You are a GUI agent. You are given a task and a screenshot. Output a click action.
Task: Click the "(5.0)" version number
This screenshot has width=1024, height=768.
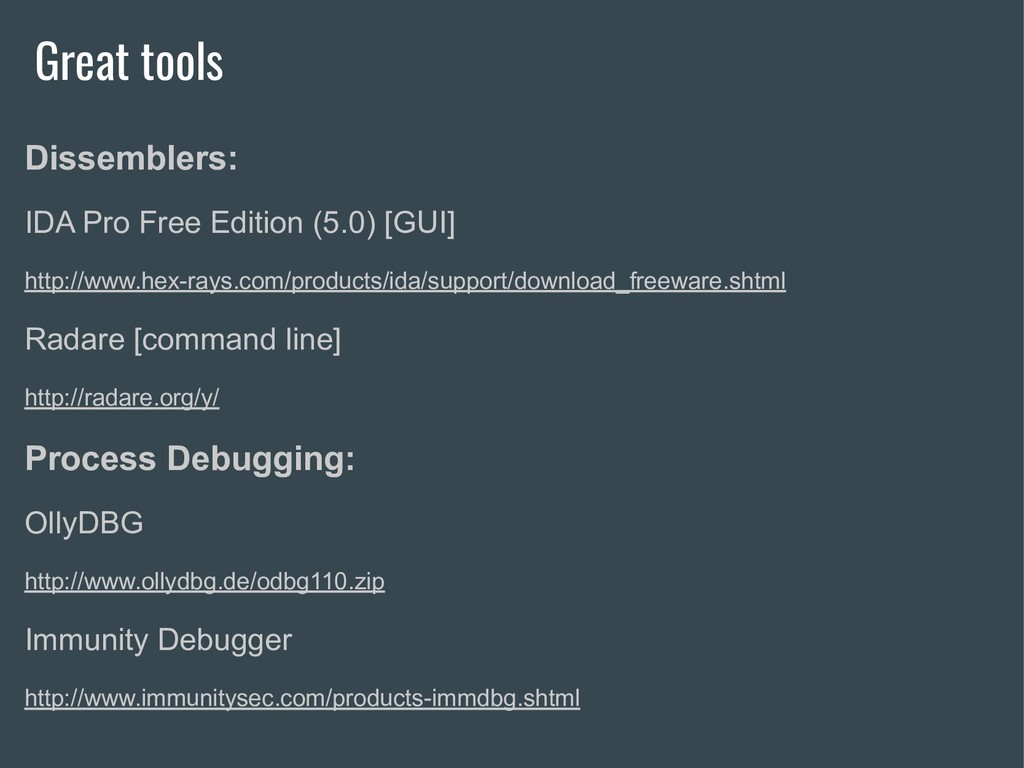click(x=344, y=223)
